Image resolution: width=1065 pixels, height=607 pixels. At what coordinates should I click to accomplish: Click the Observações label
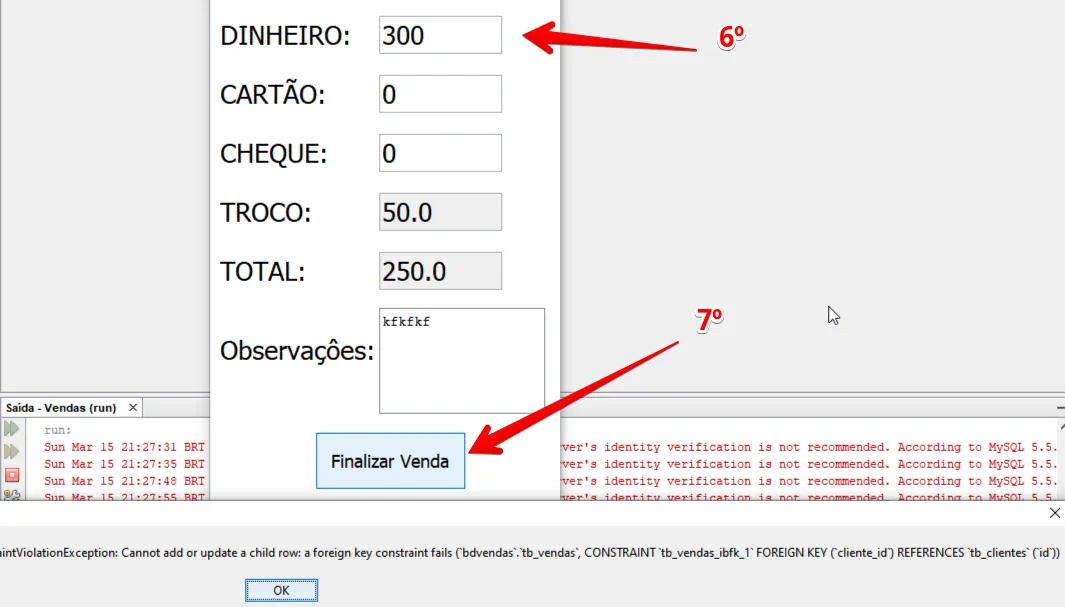coord(297,350)
